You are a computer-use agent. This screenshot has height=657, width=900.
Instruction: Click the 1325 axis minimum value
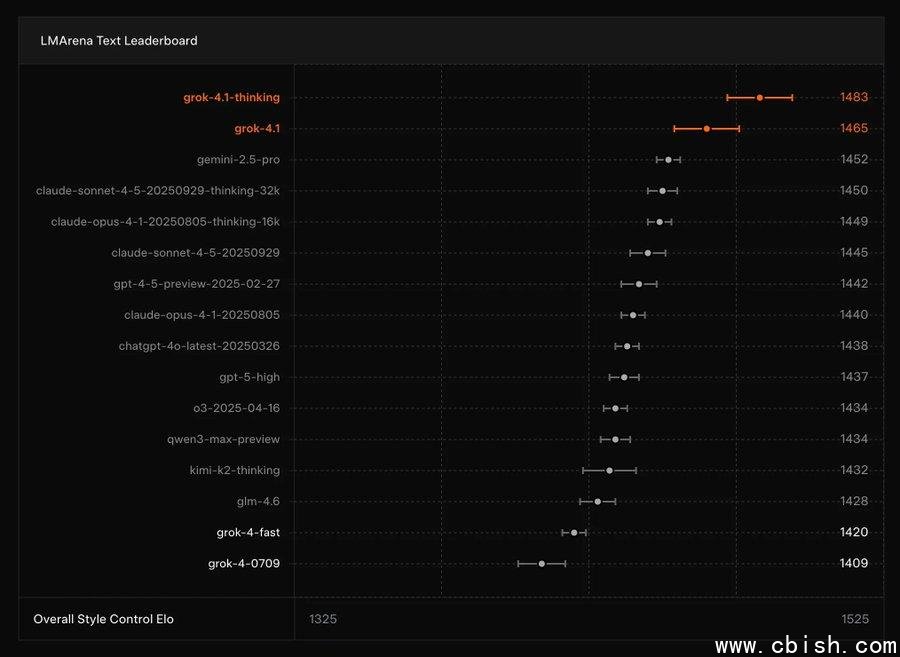(x=323, y=619)
